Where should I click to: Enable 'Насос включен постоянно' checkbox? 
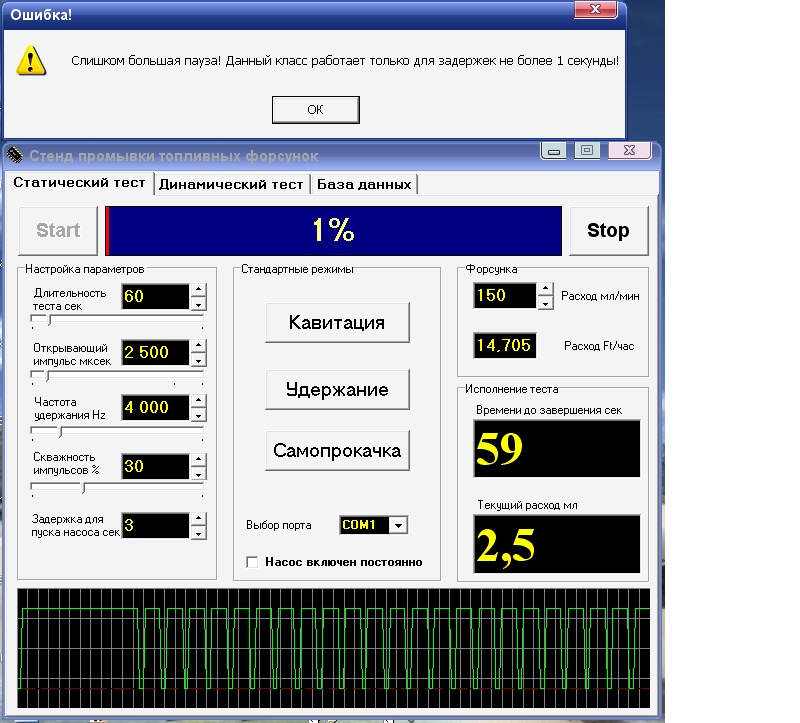tap(252, 562)
